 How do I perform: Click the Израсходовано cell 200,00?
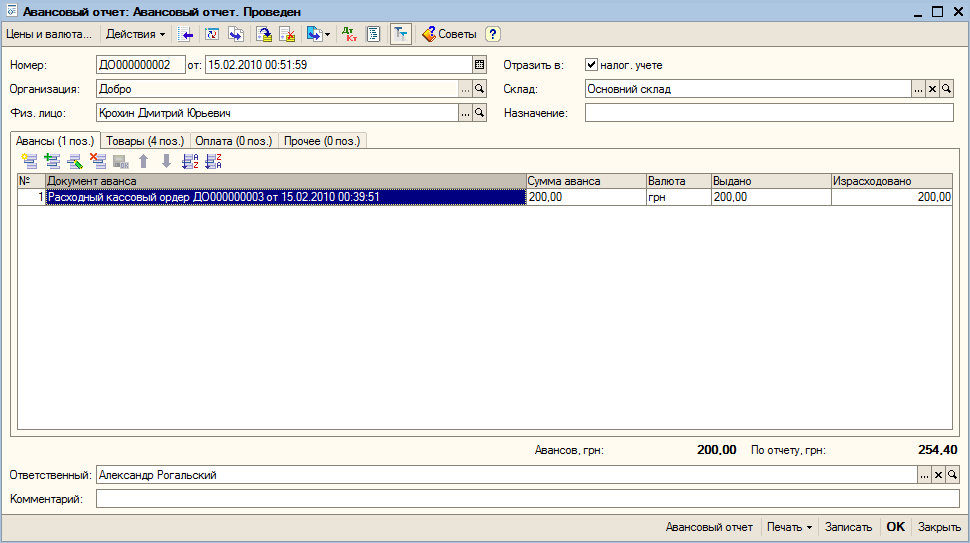click(x=892, y=197)
